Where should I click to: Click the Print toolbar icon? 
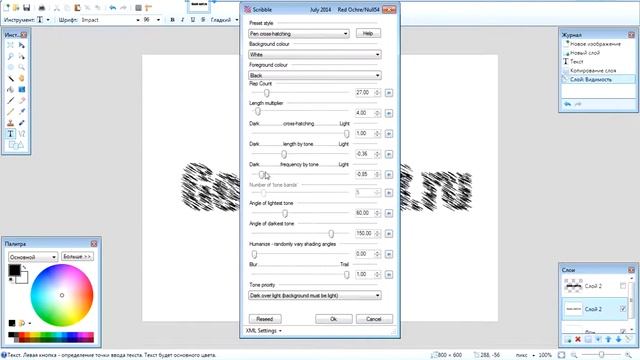pos(42,8)
